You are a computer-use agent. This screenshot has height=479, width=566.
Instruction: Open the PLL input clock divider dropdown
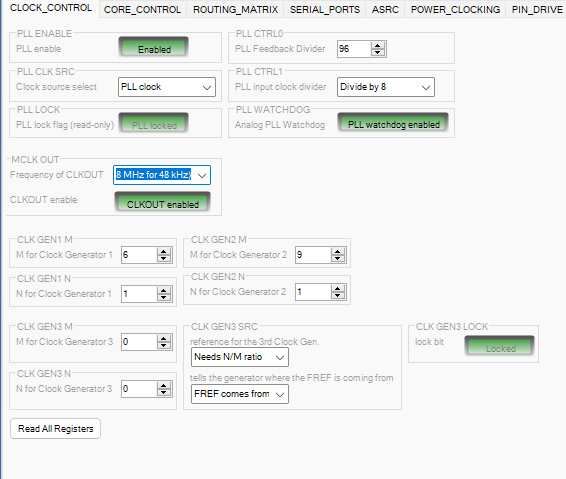tap(386, 87)
